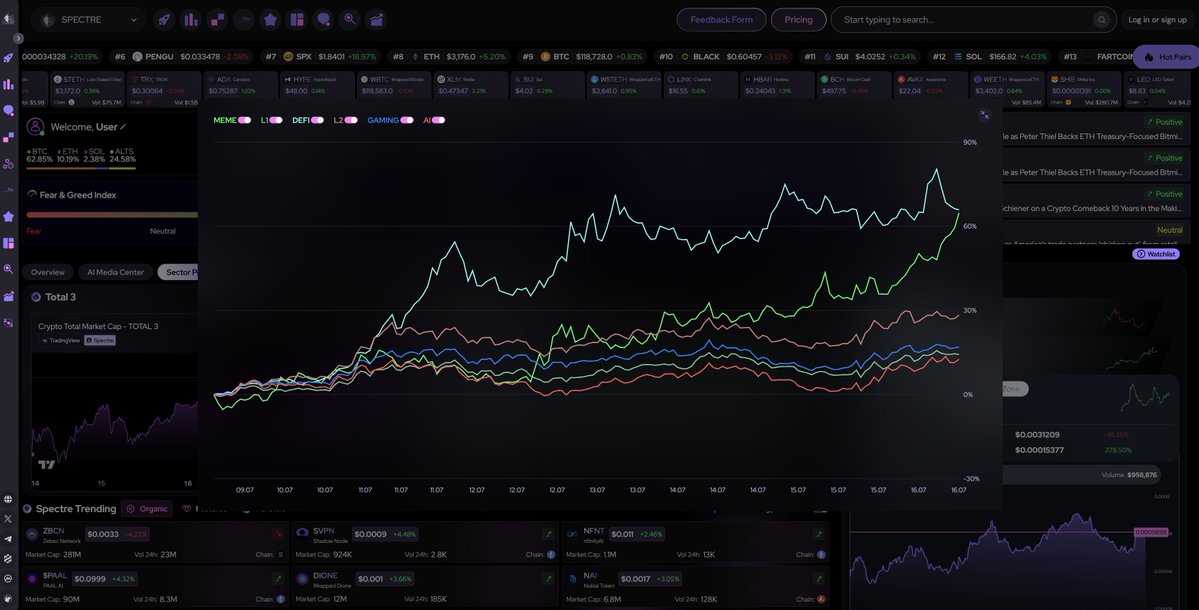Open the HYPE Hyperliquid price card

(x=317, y=85)
